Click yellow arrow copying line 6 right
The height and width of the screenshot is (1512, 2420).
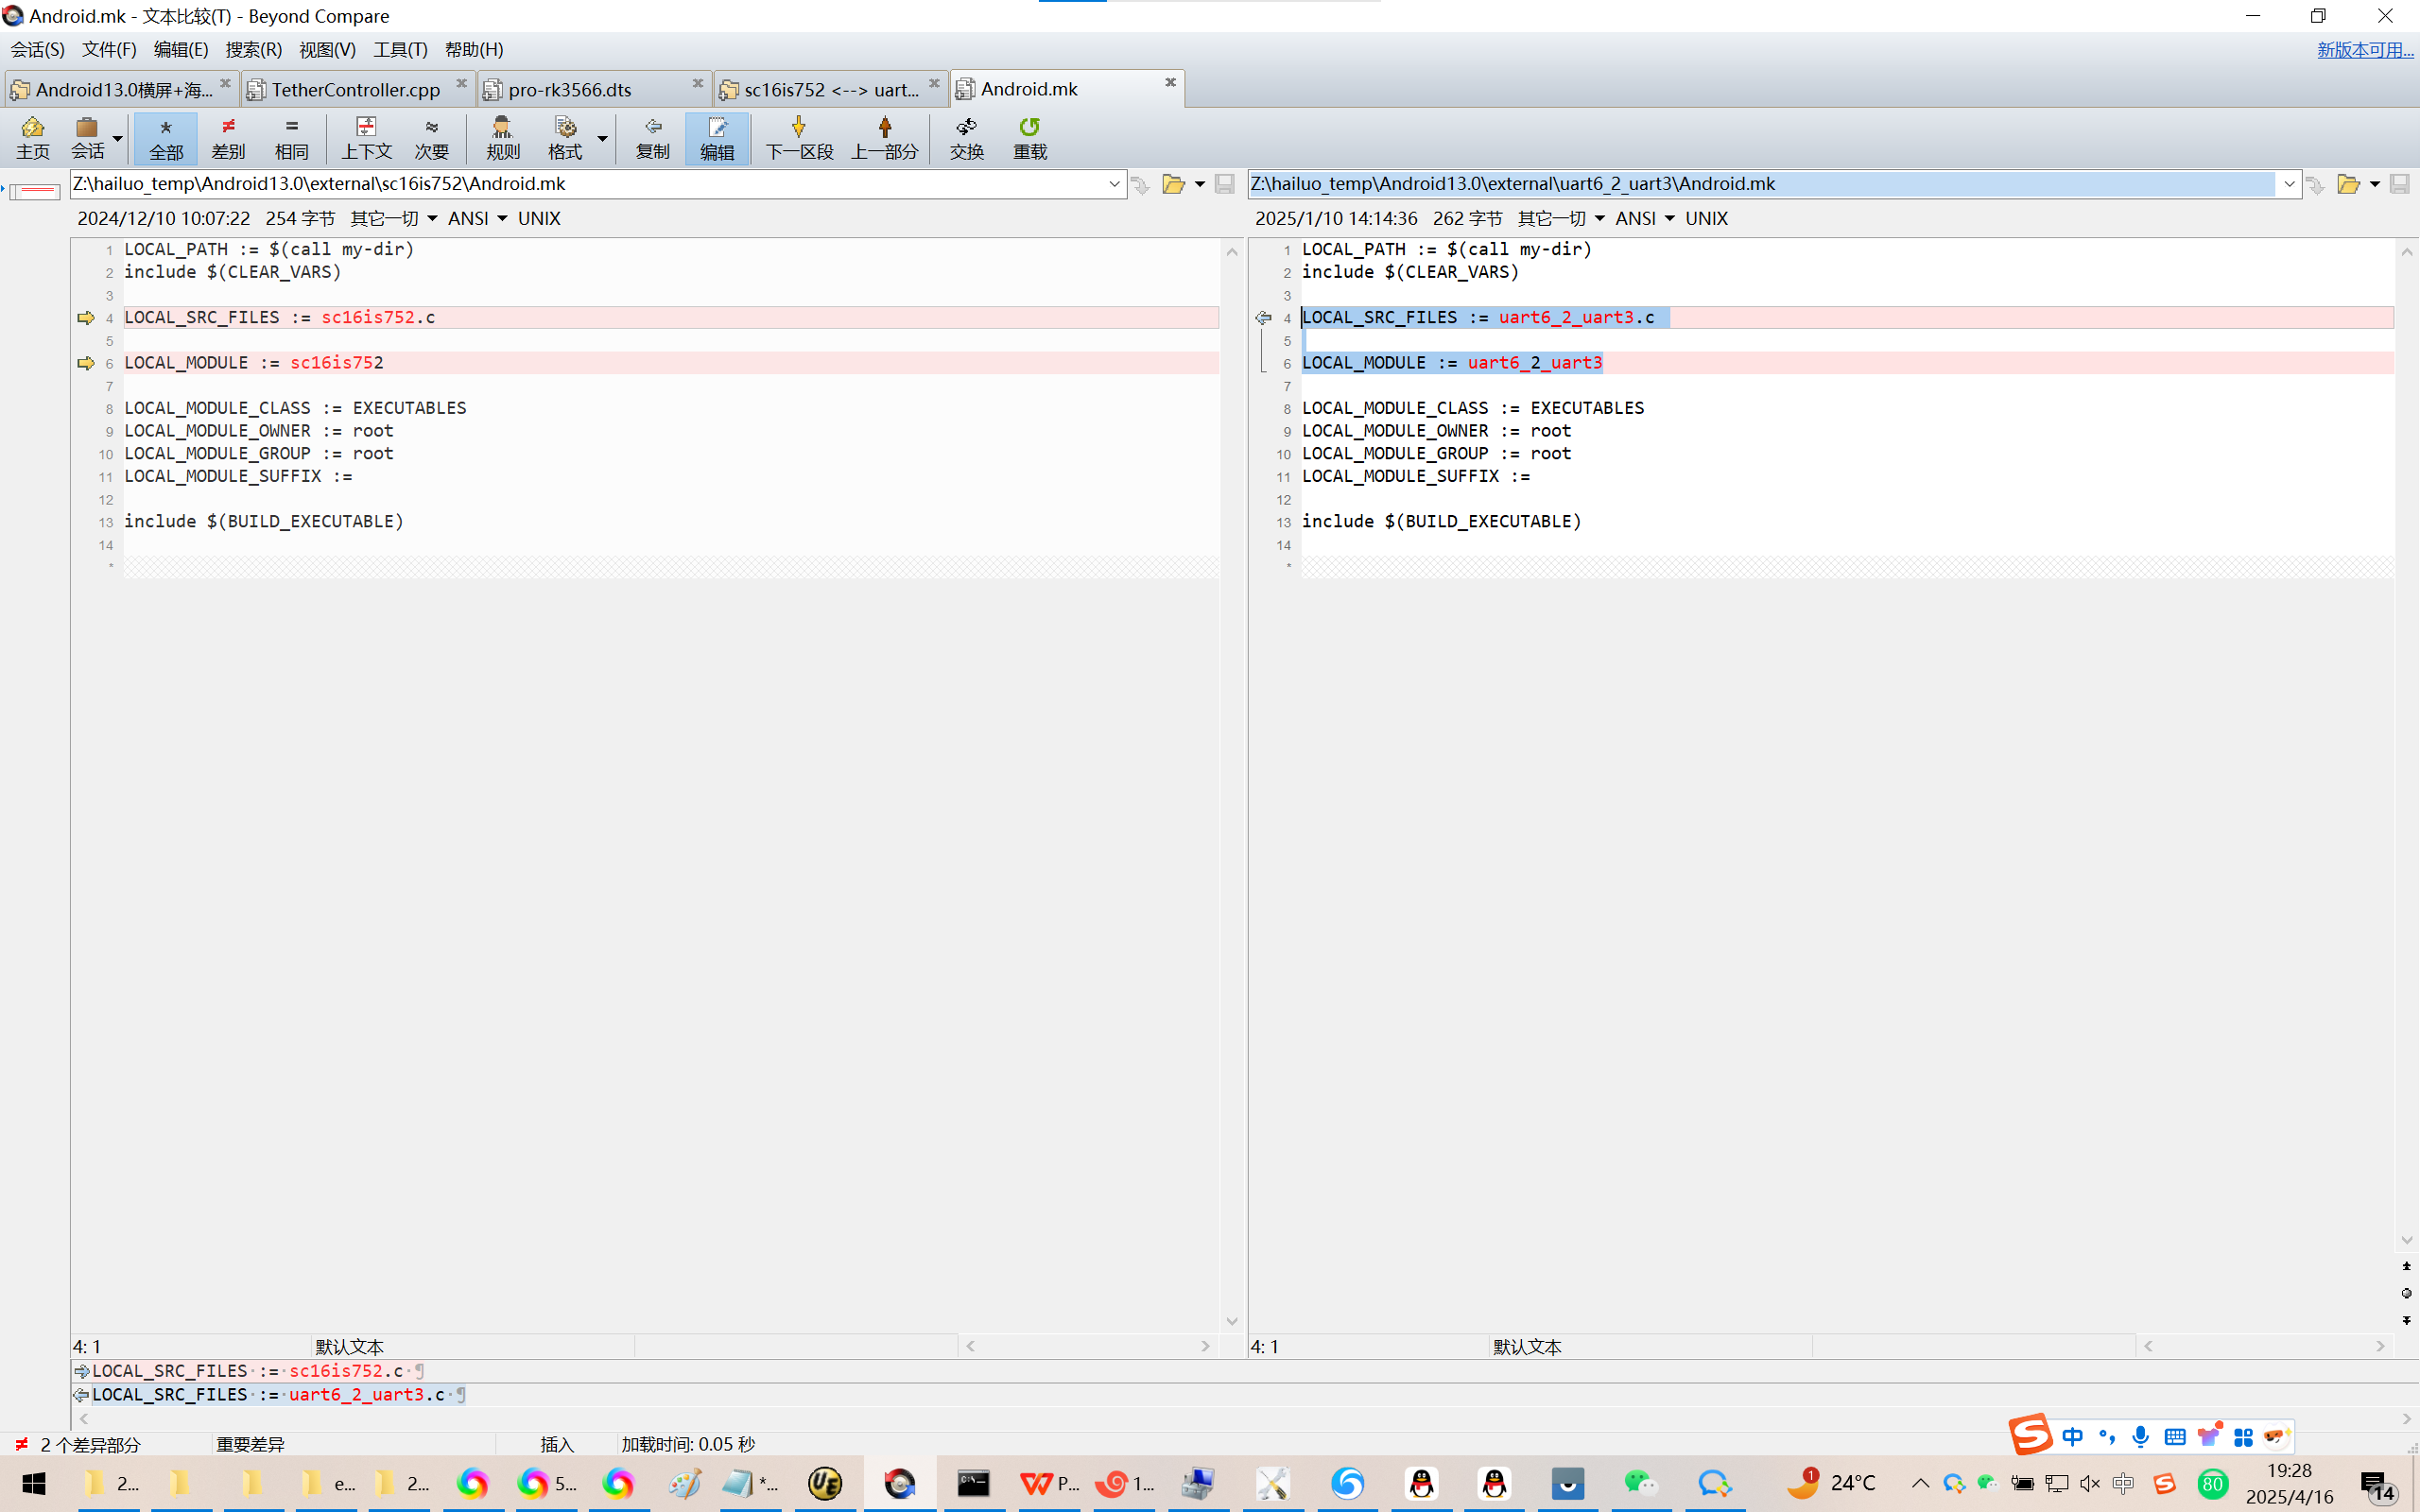[86, 363]
